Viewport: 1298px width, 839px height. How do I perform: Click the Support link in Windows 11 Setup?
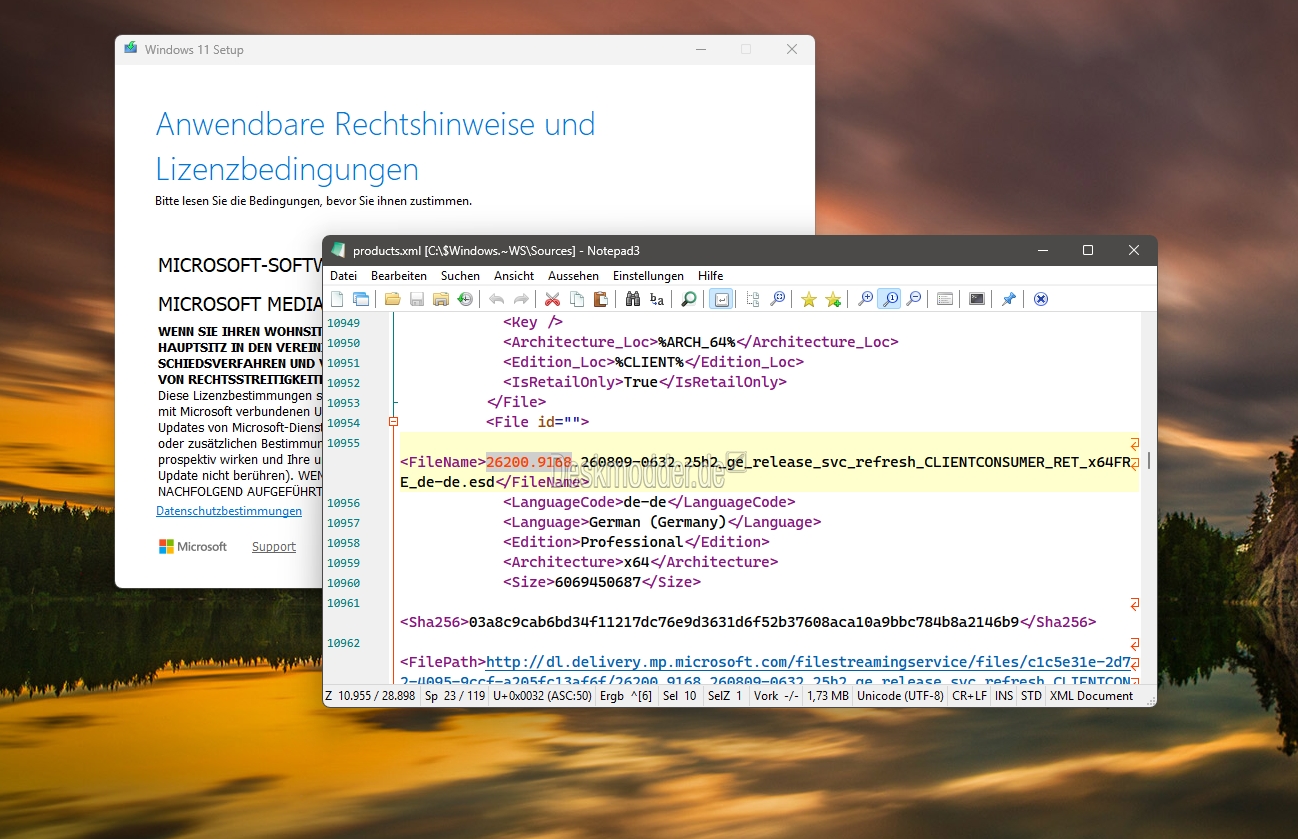pos(274,547)
